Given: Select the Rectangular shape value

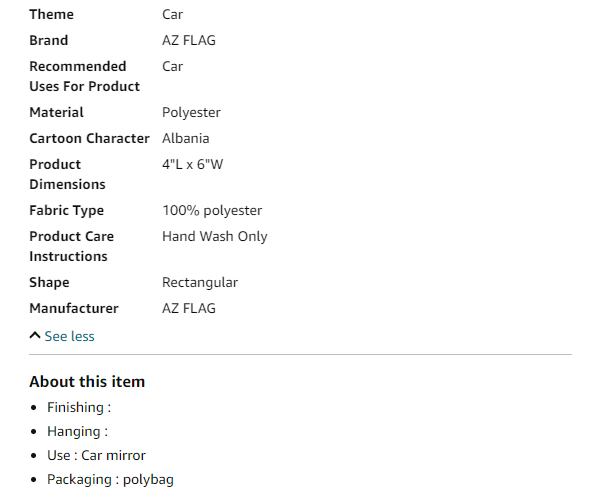Looking at the screenshot, I should (x=200, y=282).
